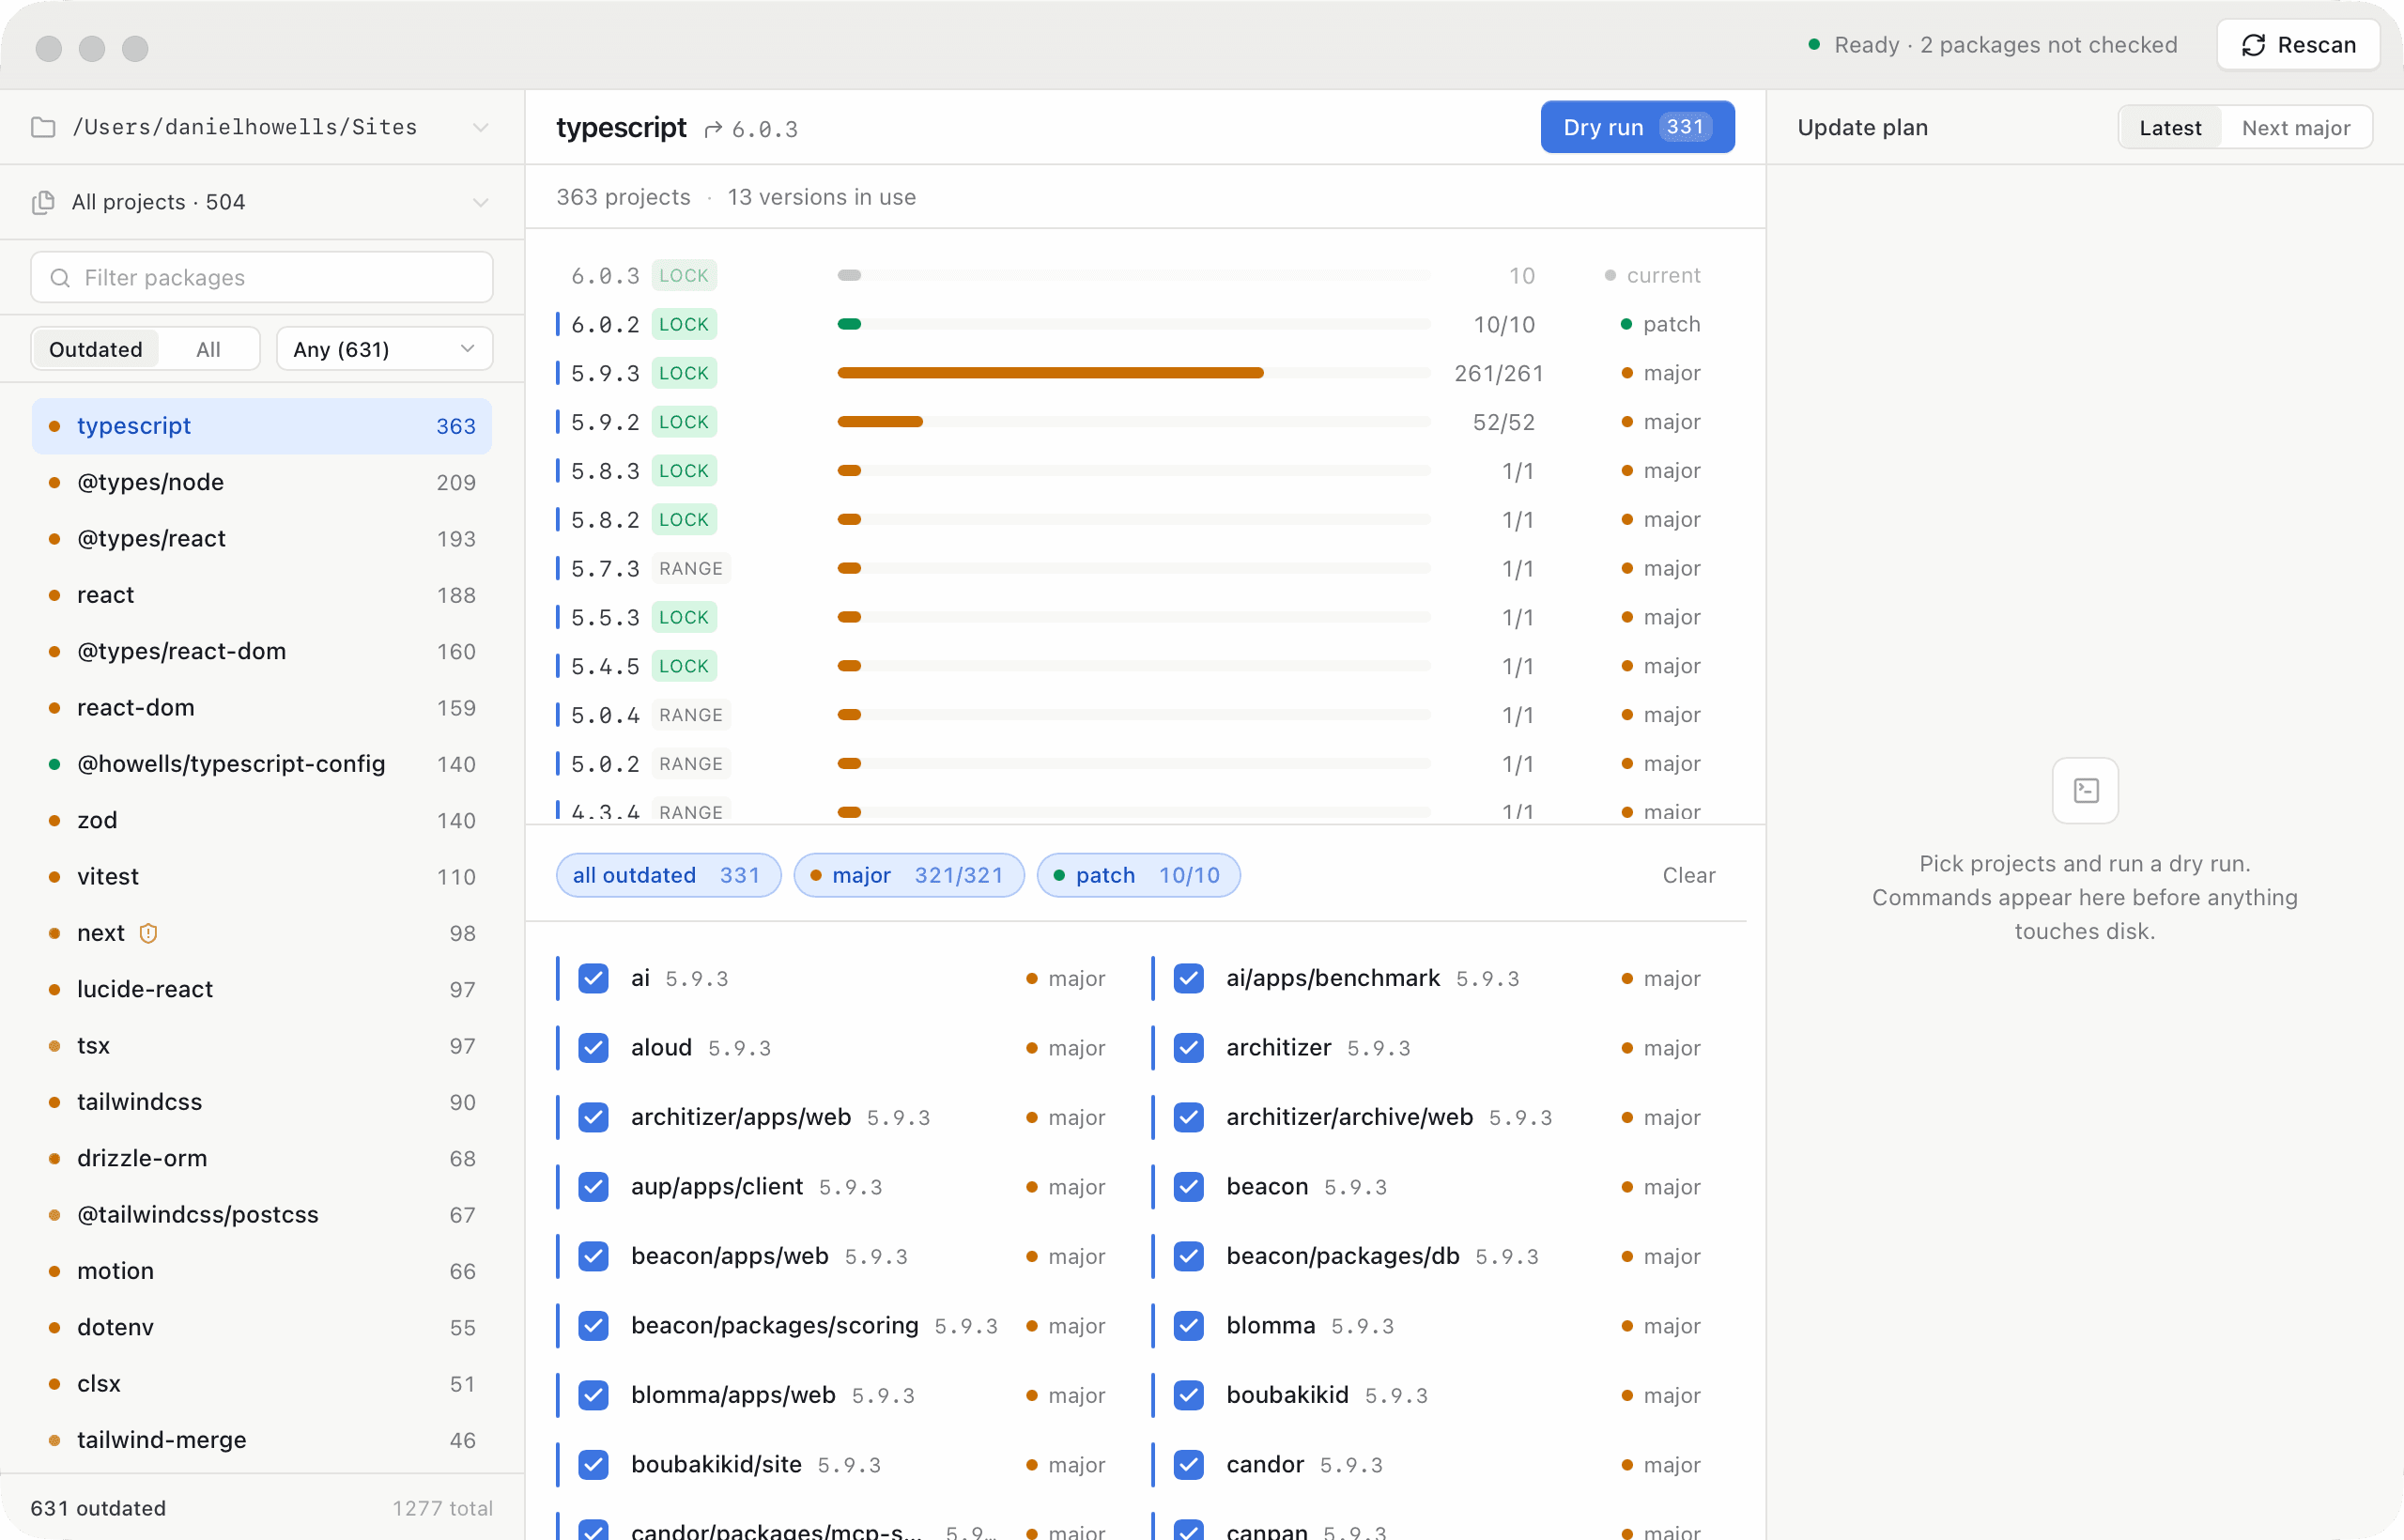This screenshot has width=2404, height=1540.
Task: Click the 5.9.3 version usage bar
Action: [1133, 373]
